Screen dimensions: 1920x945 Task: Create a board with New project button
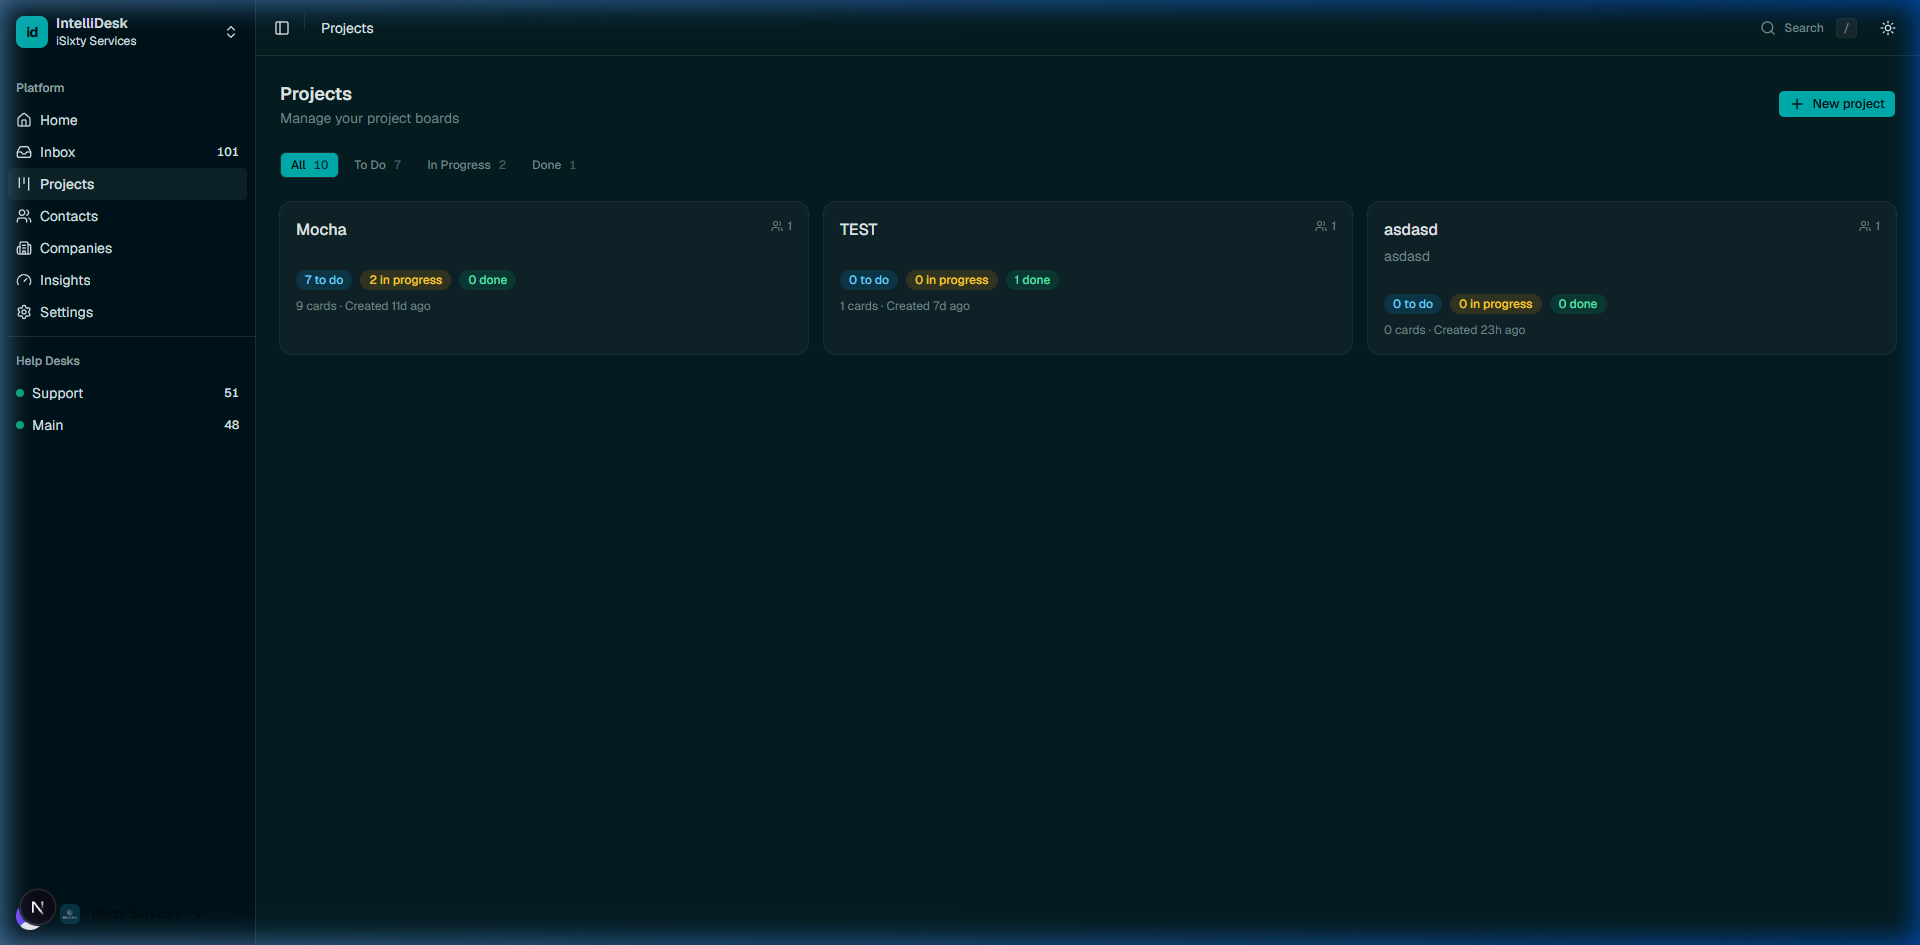point(1836,103)
